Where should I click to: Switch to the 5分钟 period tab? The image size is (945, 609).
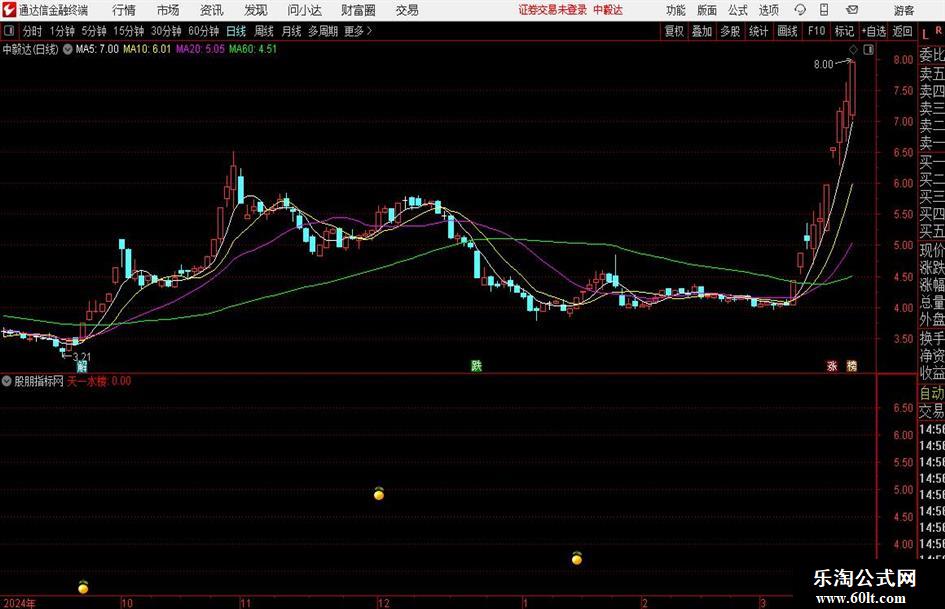(93, 31)
